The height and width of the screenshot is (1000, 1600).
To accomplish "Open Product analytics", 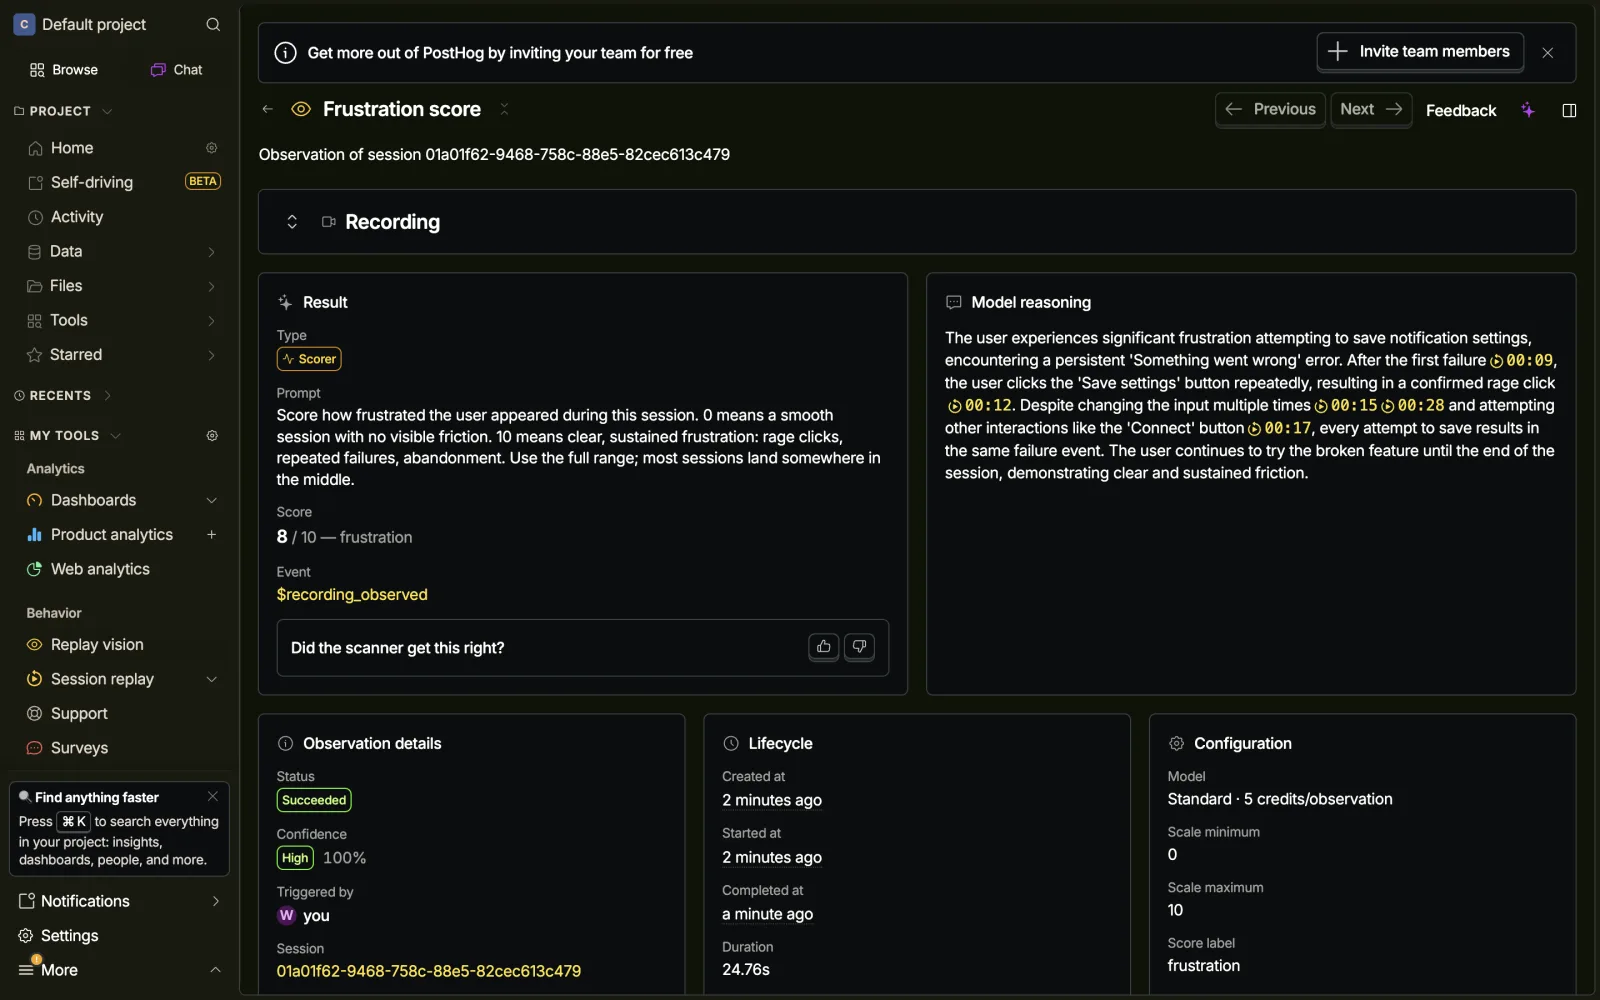I will (x=111, y=535).
